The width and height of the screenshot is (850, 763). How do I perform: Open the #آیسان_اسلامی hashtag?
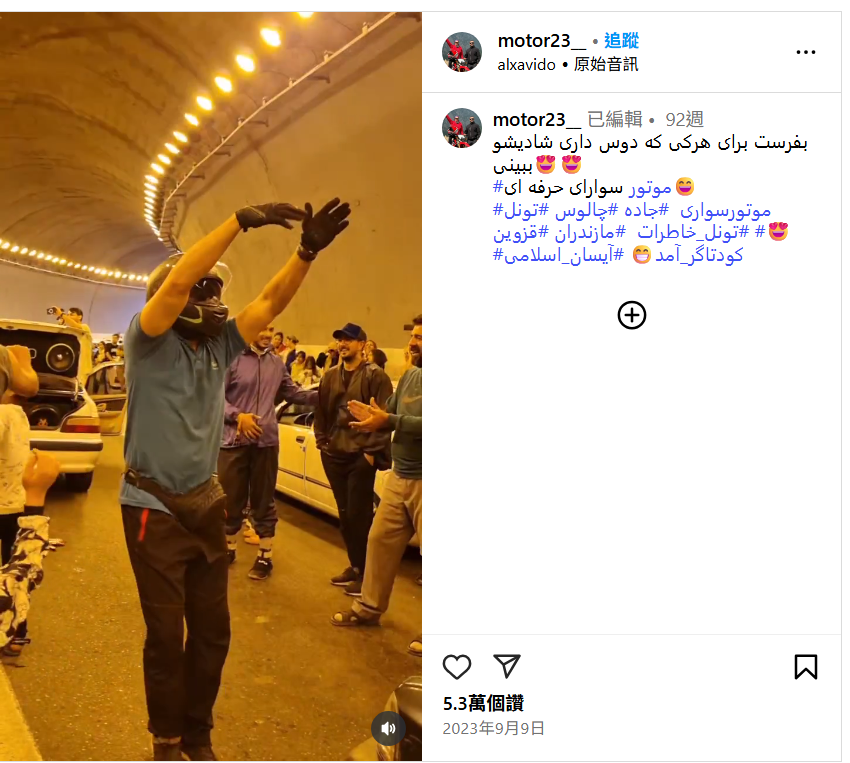click(558, 255)
